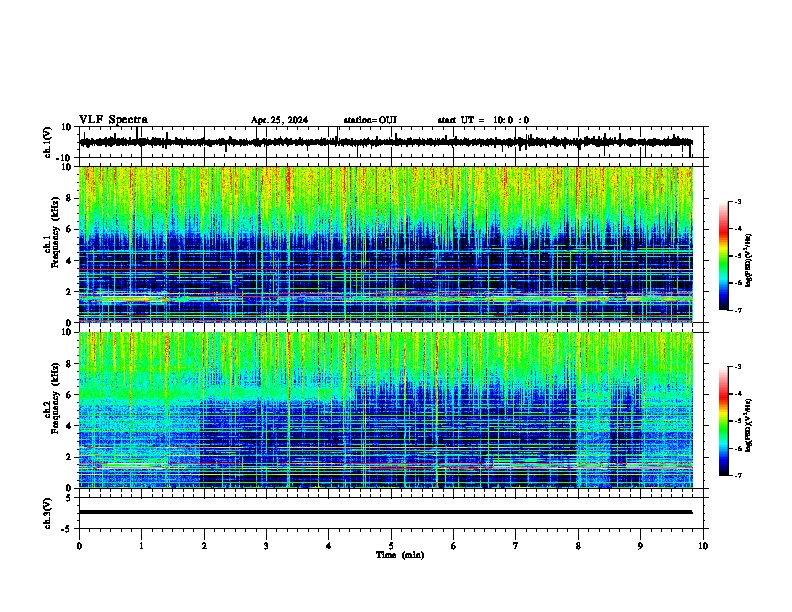
Task: Click tick label 9 on Time axis
Action: click(640, 546)
